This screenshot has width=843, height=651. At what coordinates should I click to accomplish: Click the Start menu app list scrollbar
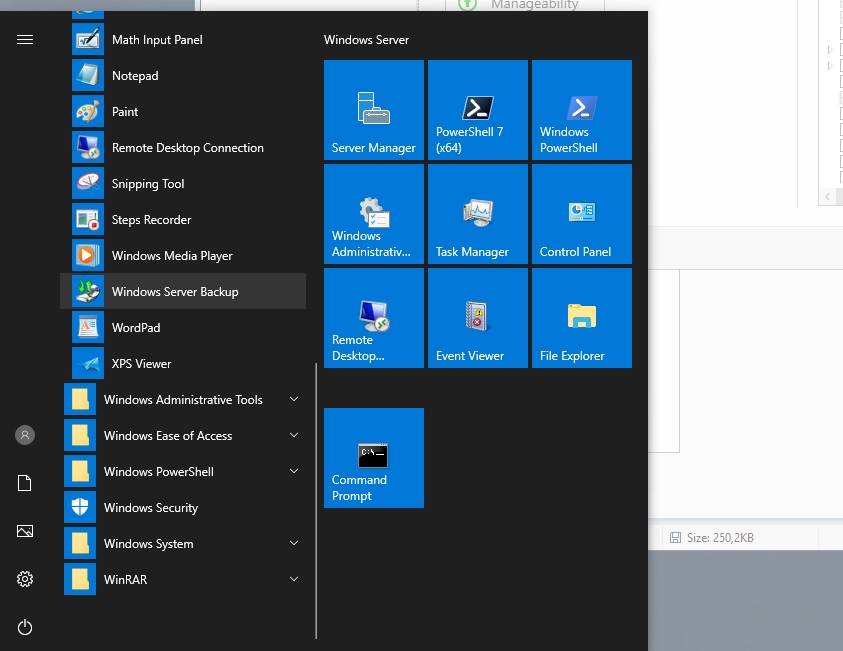pos(316,500)
